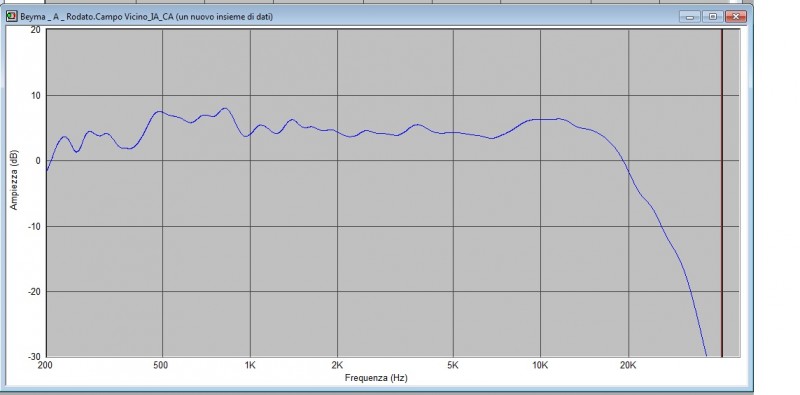Maximize the Beyma measurement window

click(x=713, y=17)
